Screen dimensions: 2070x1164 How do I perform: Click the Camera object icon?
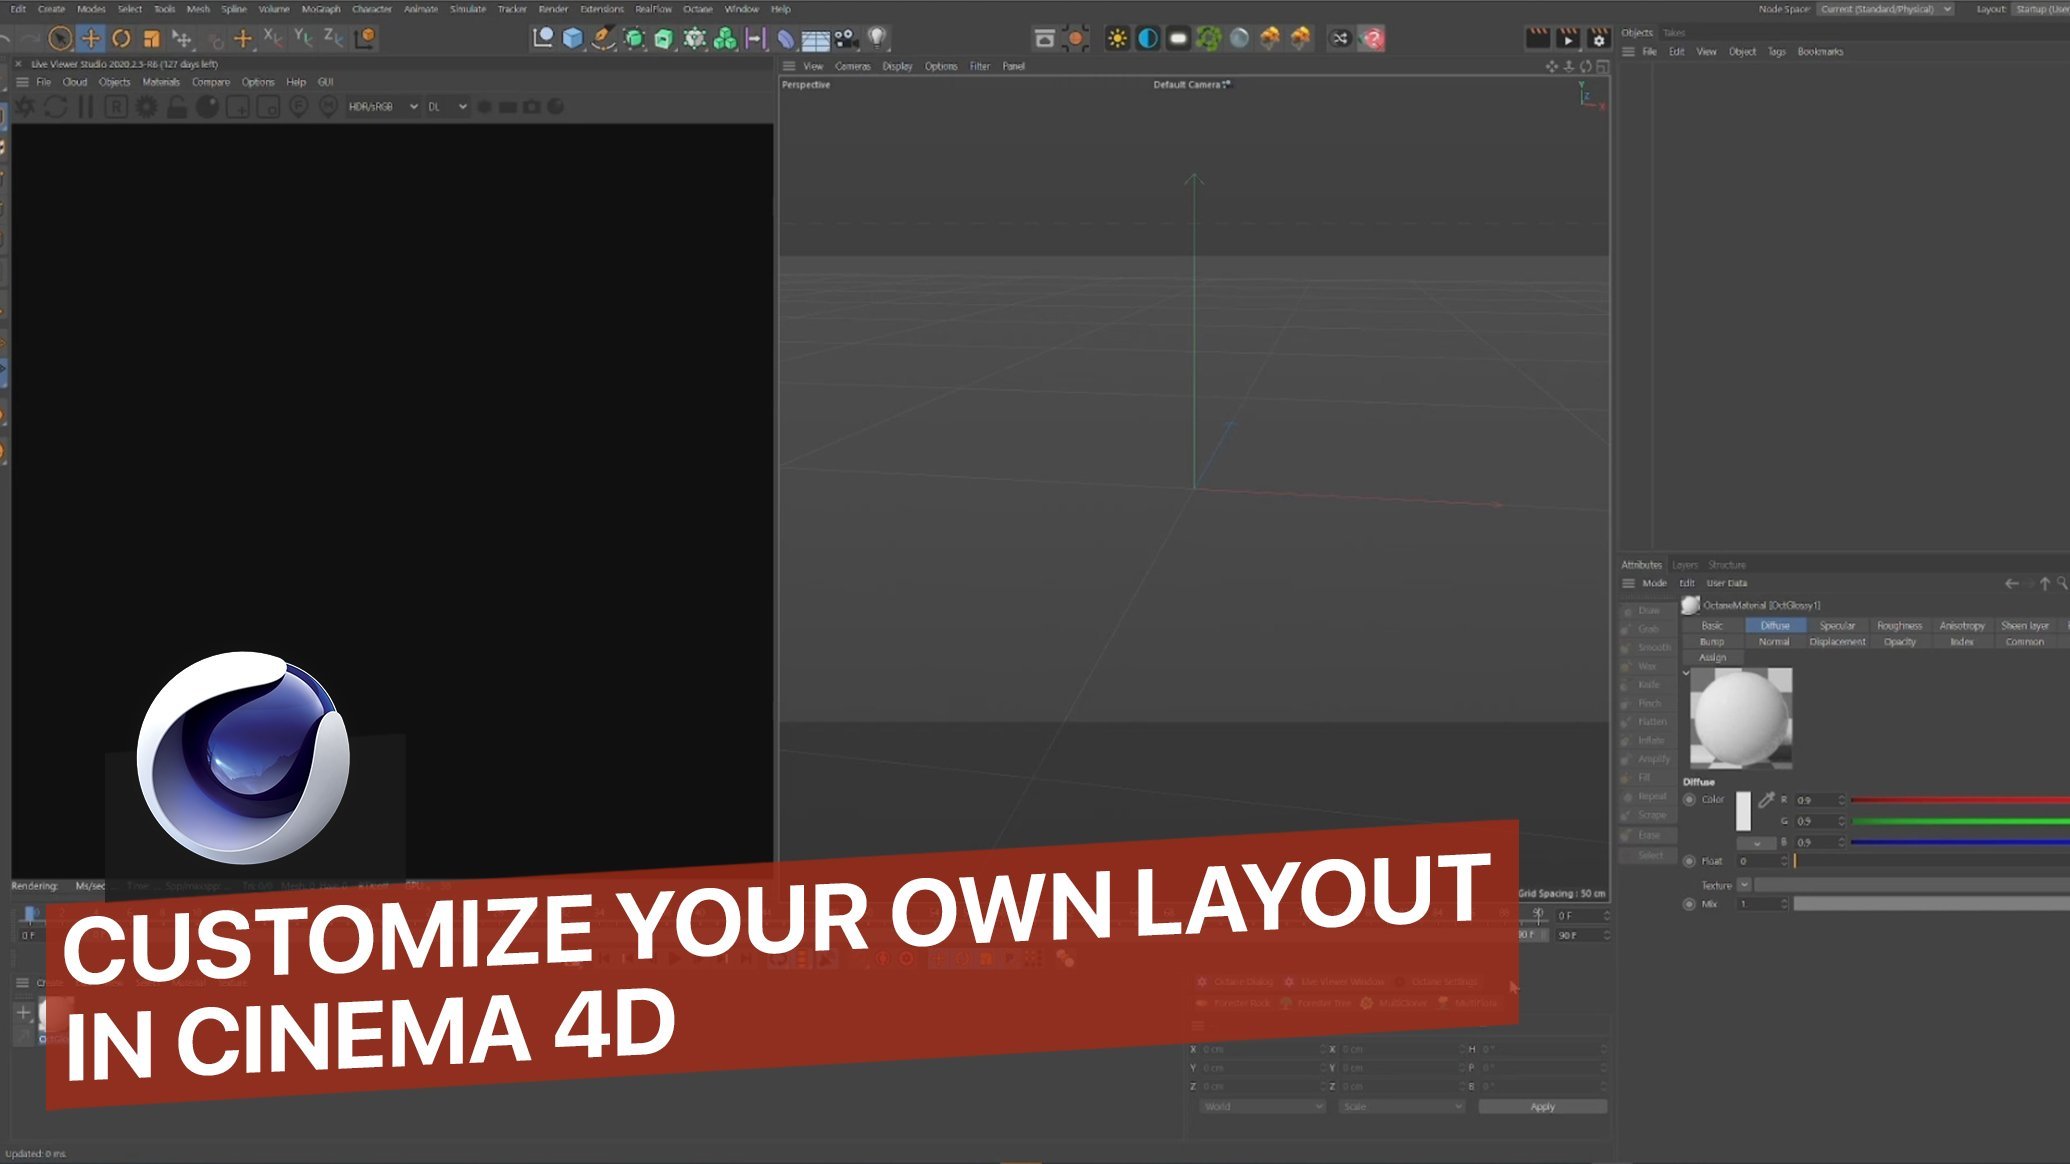(846, 38)
